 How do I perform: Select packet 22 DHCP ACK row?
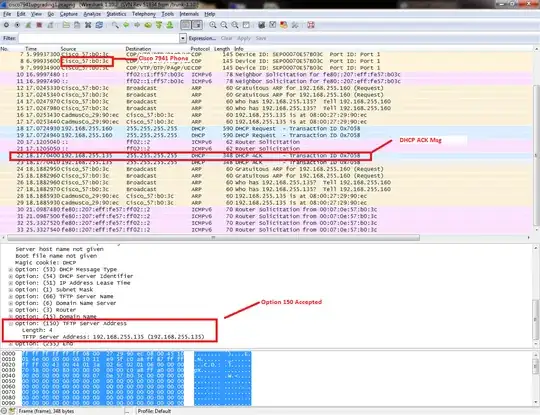[267, 156]
